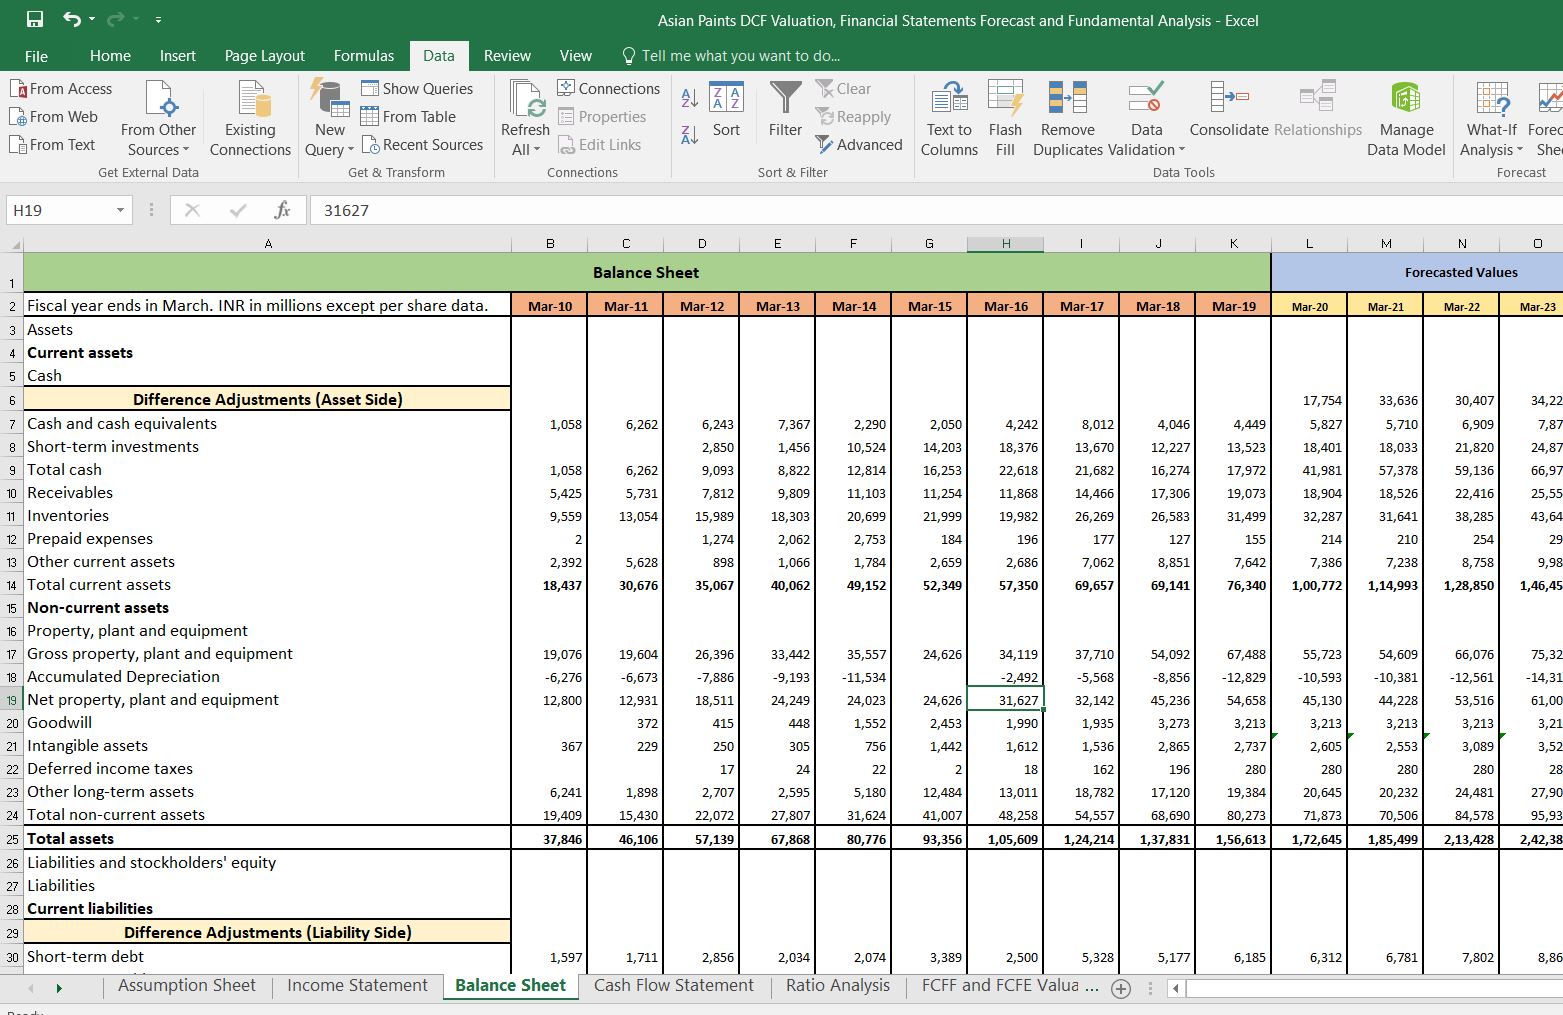Click the Save icon in the quick access toolbar
The width and height of the screenshot is (1563, 1015).
point(35,19)
